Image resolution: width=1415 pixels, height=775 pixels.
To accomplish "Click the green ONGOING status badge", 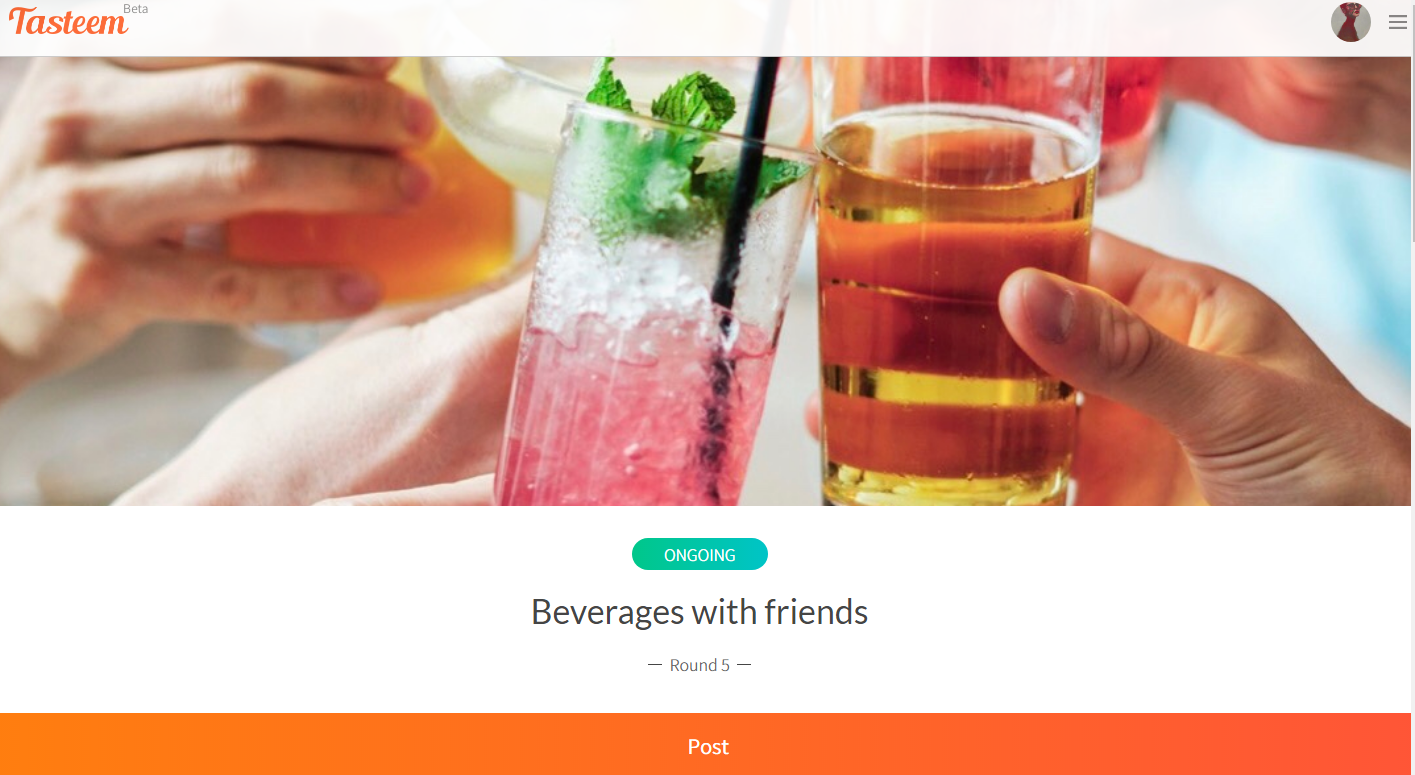I will [700, 554].
